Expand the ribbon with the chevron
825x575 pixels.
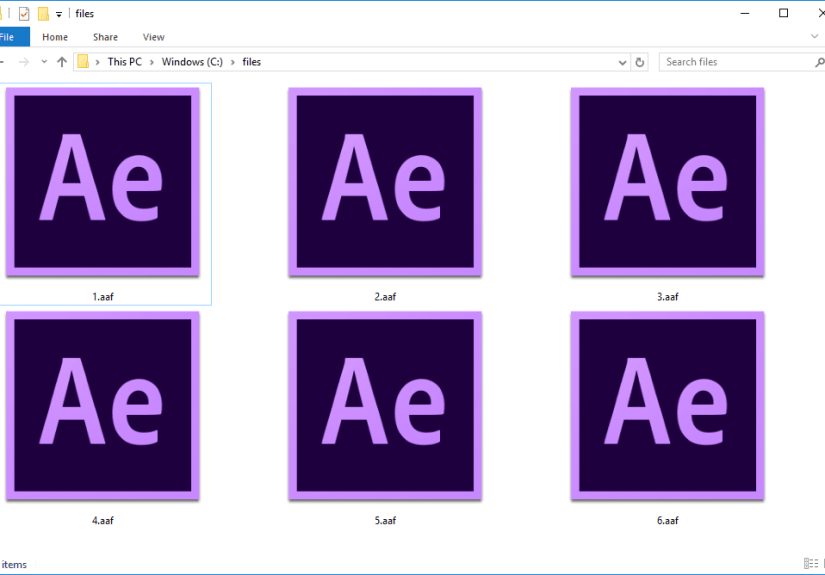[814, 36]
